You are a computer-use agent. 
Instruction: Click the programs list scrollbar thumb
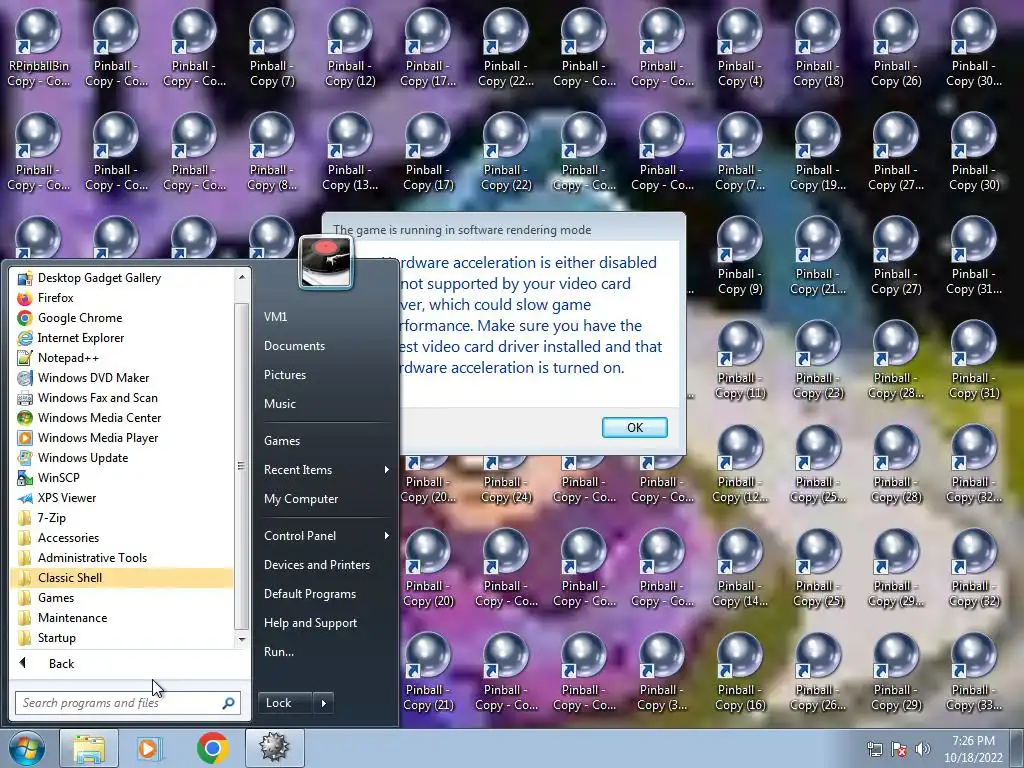(x=241, y=465)
